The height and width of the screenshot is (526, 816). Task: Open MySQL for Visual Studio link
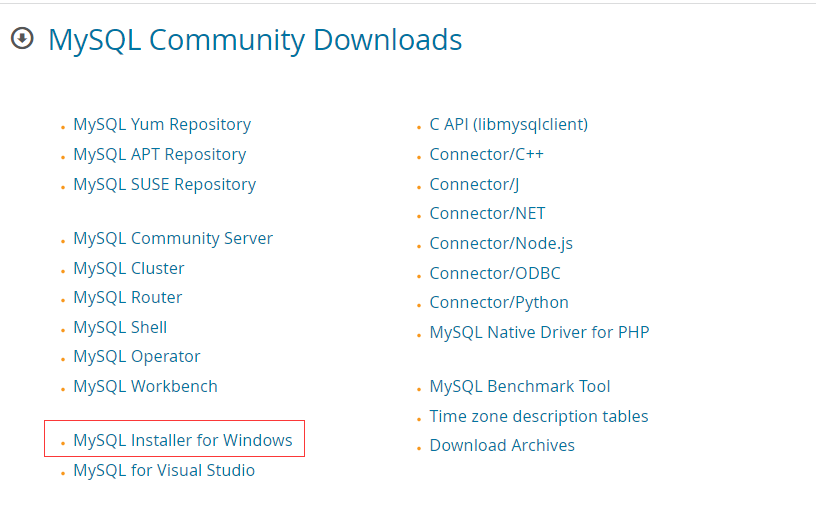click(164, 470)
